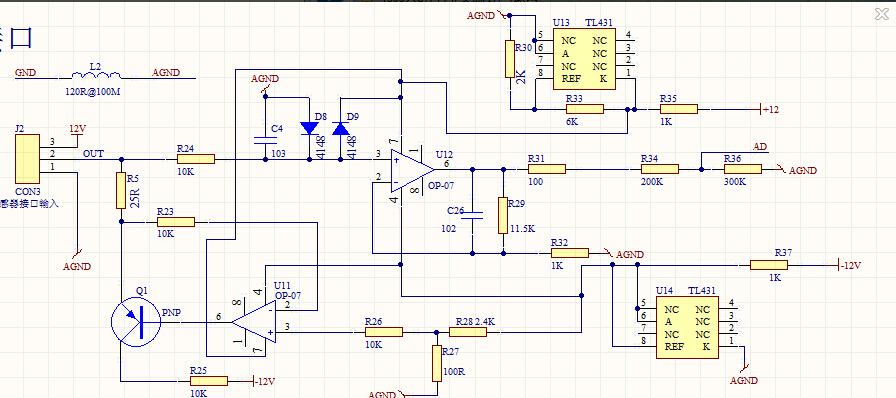Select resistor R24 symbol
This screenshot has height=398, width=896.
(195, 159)
